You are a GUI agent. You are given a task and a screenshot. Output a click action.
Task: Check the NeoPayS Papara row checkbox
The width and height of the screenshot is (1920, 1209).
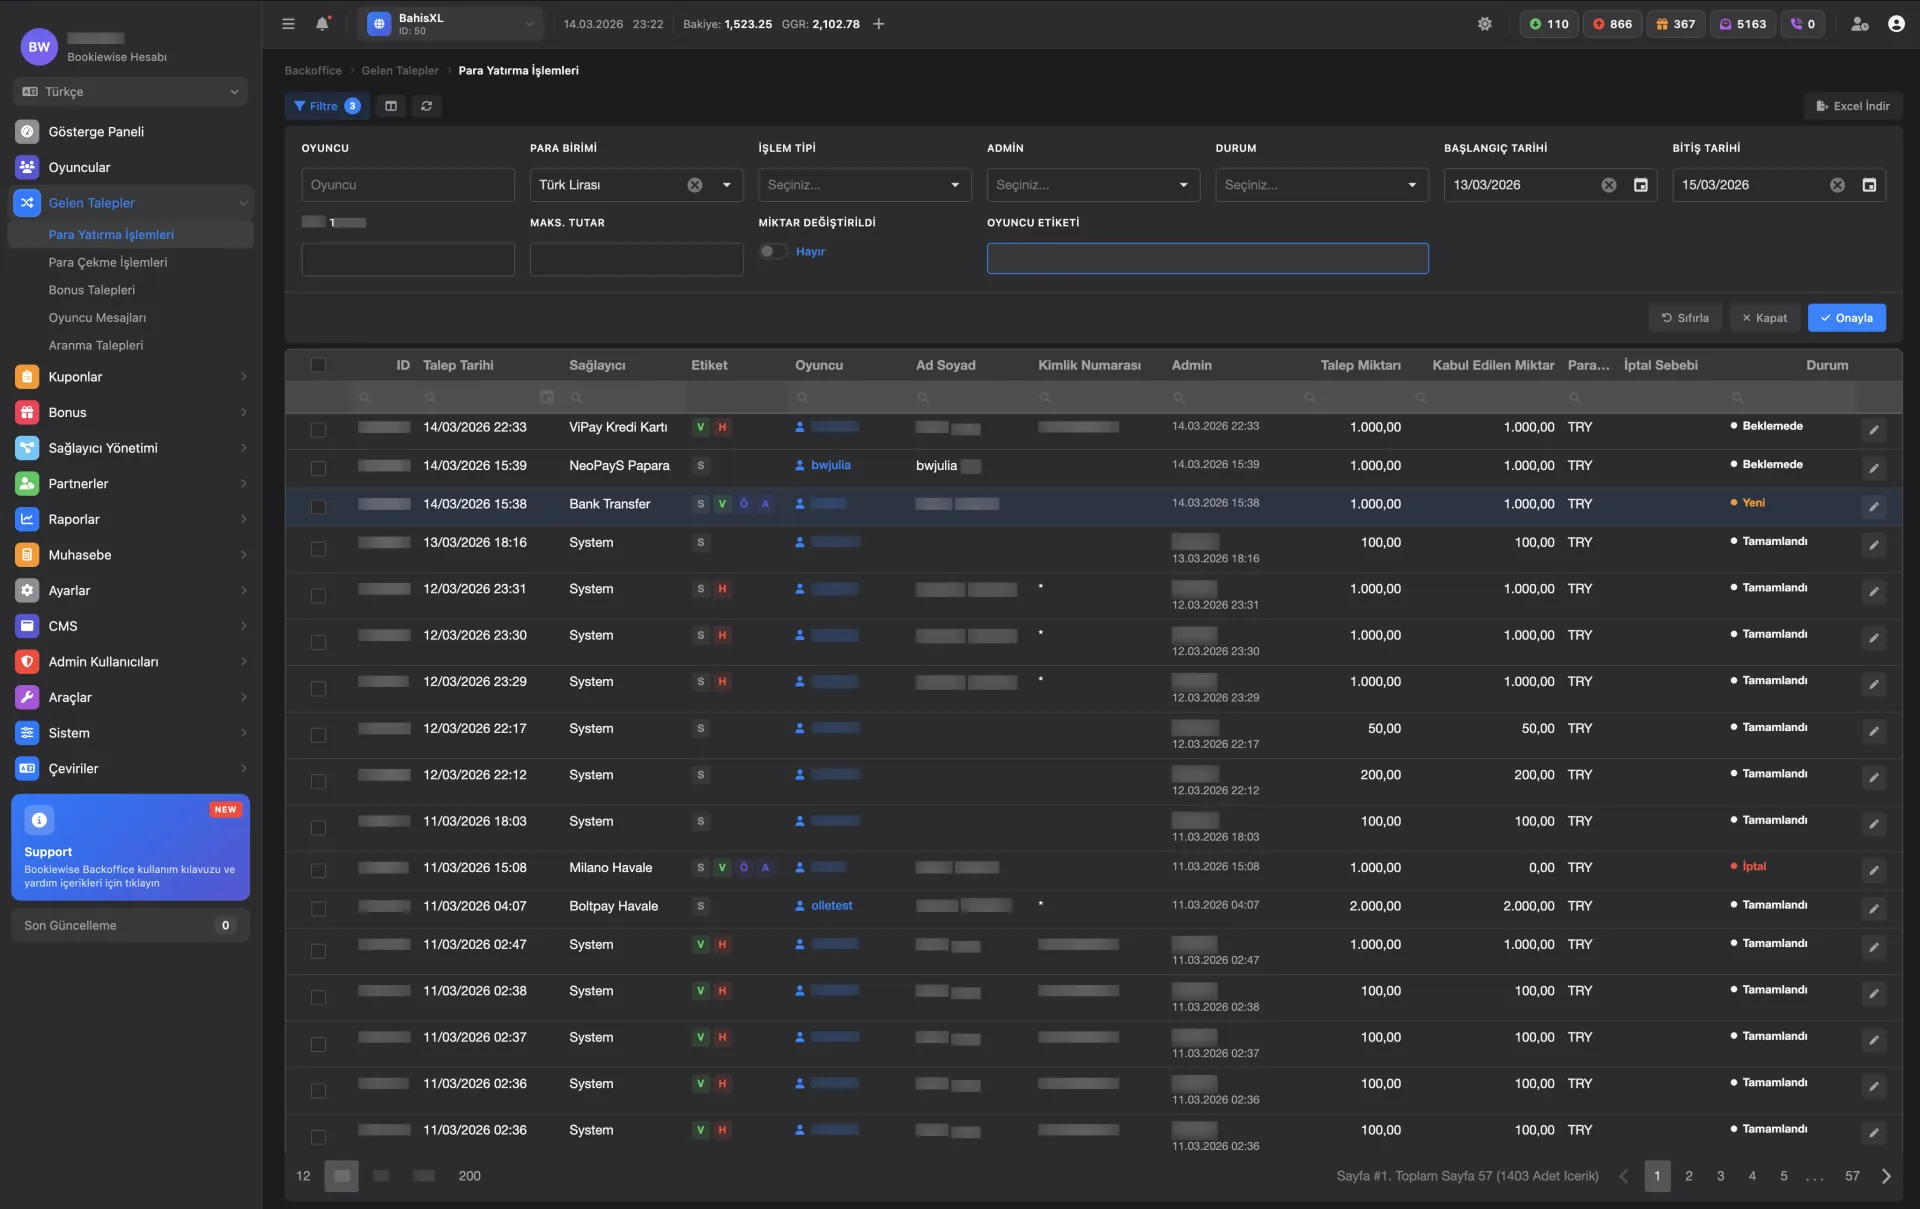coord(318,467)
